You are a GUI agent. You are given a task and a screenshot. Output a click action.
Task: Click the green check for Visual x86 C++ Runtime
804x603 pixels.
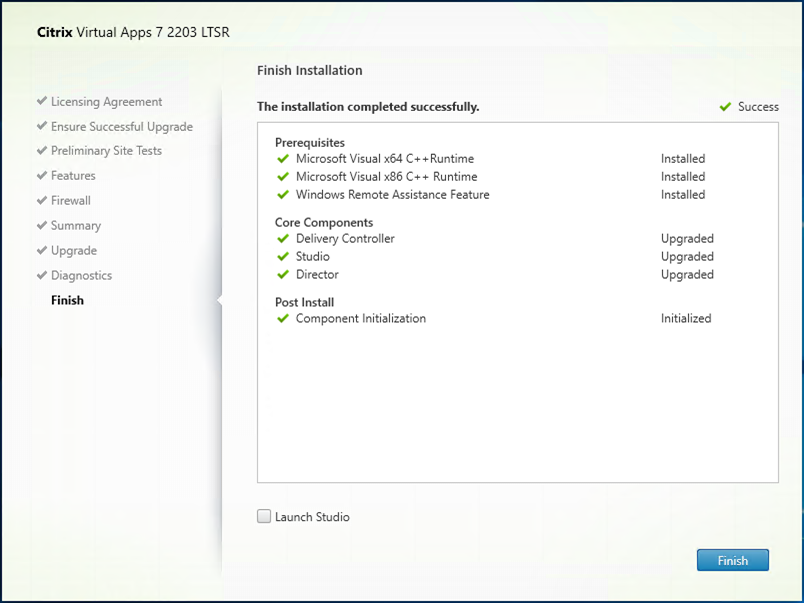(x=283, y=177)
